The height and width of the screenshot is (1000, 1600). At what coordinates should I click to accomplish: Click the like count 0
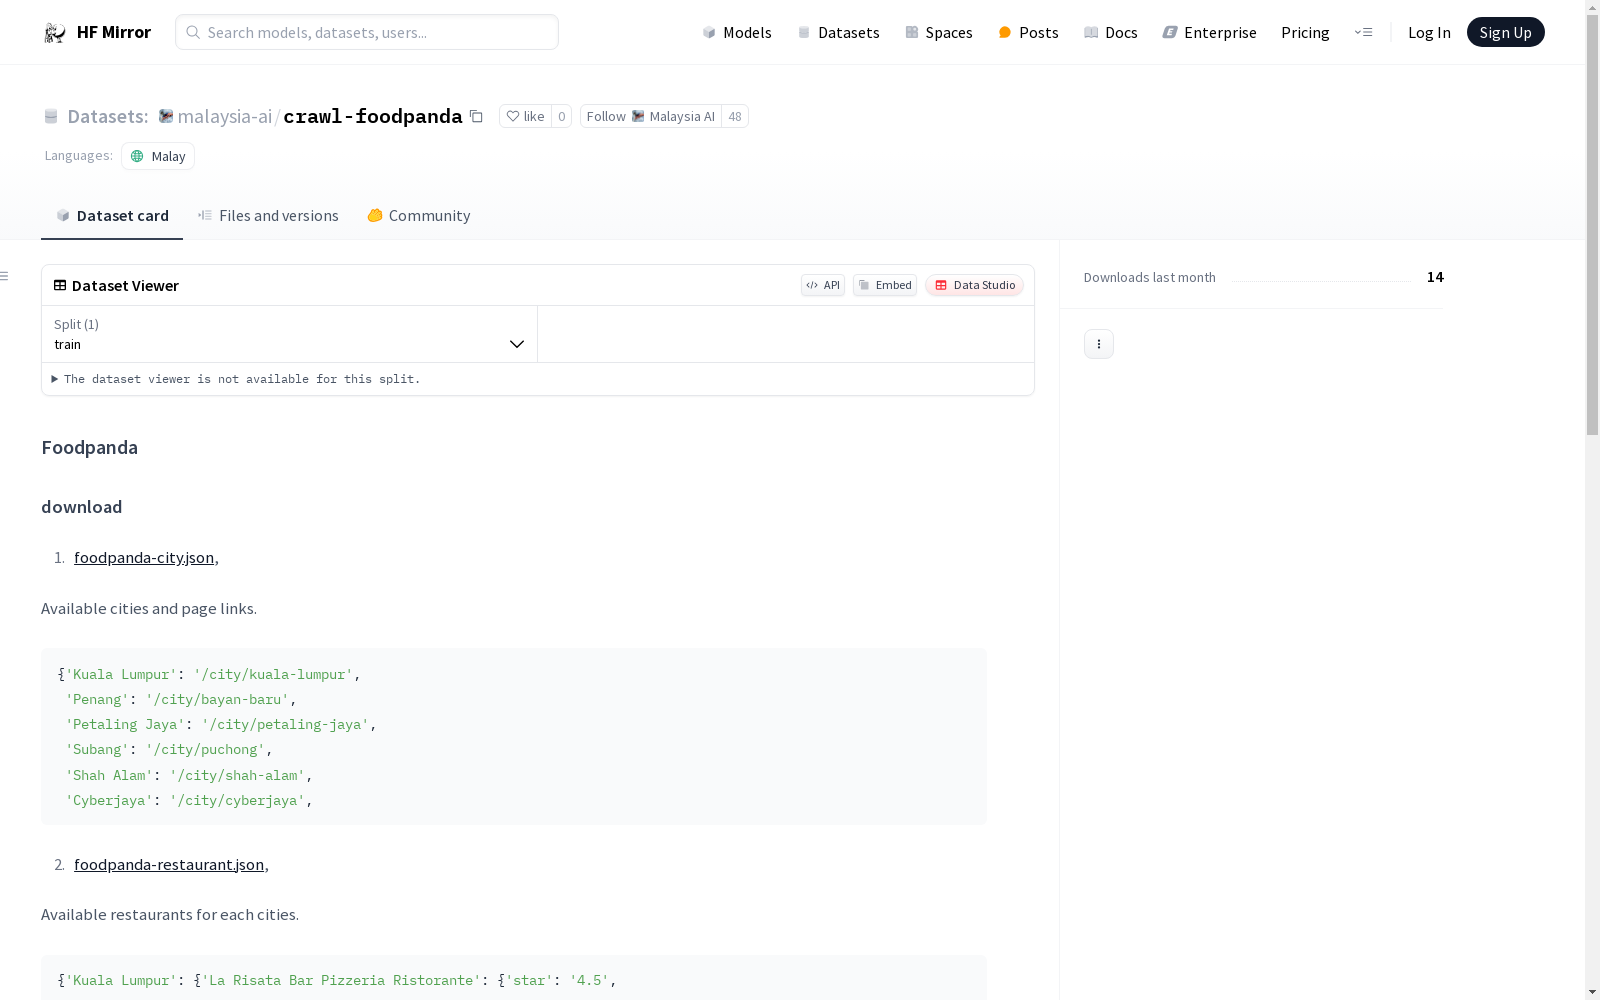[x=561, y=116]
